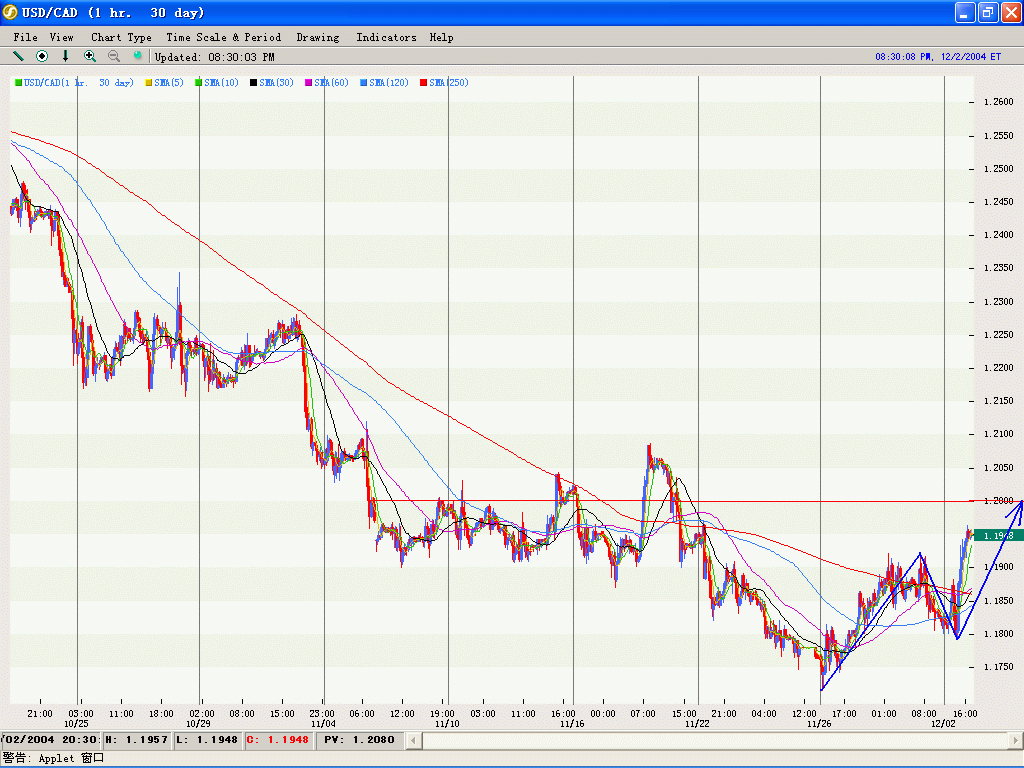Zoom in with the magnifier plus icon

[90, 56]
